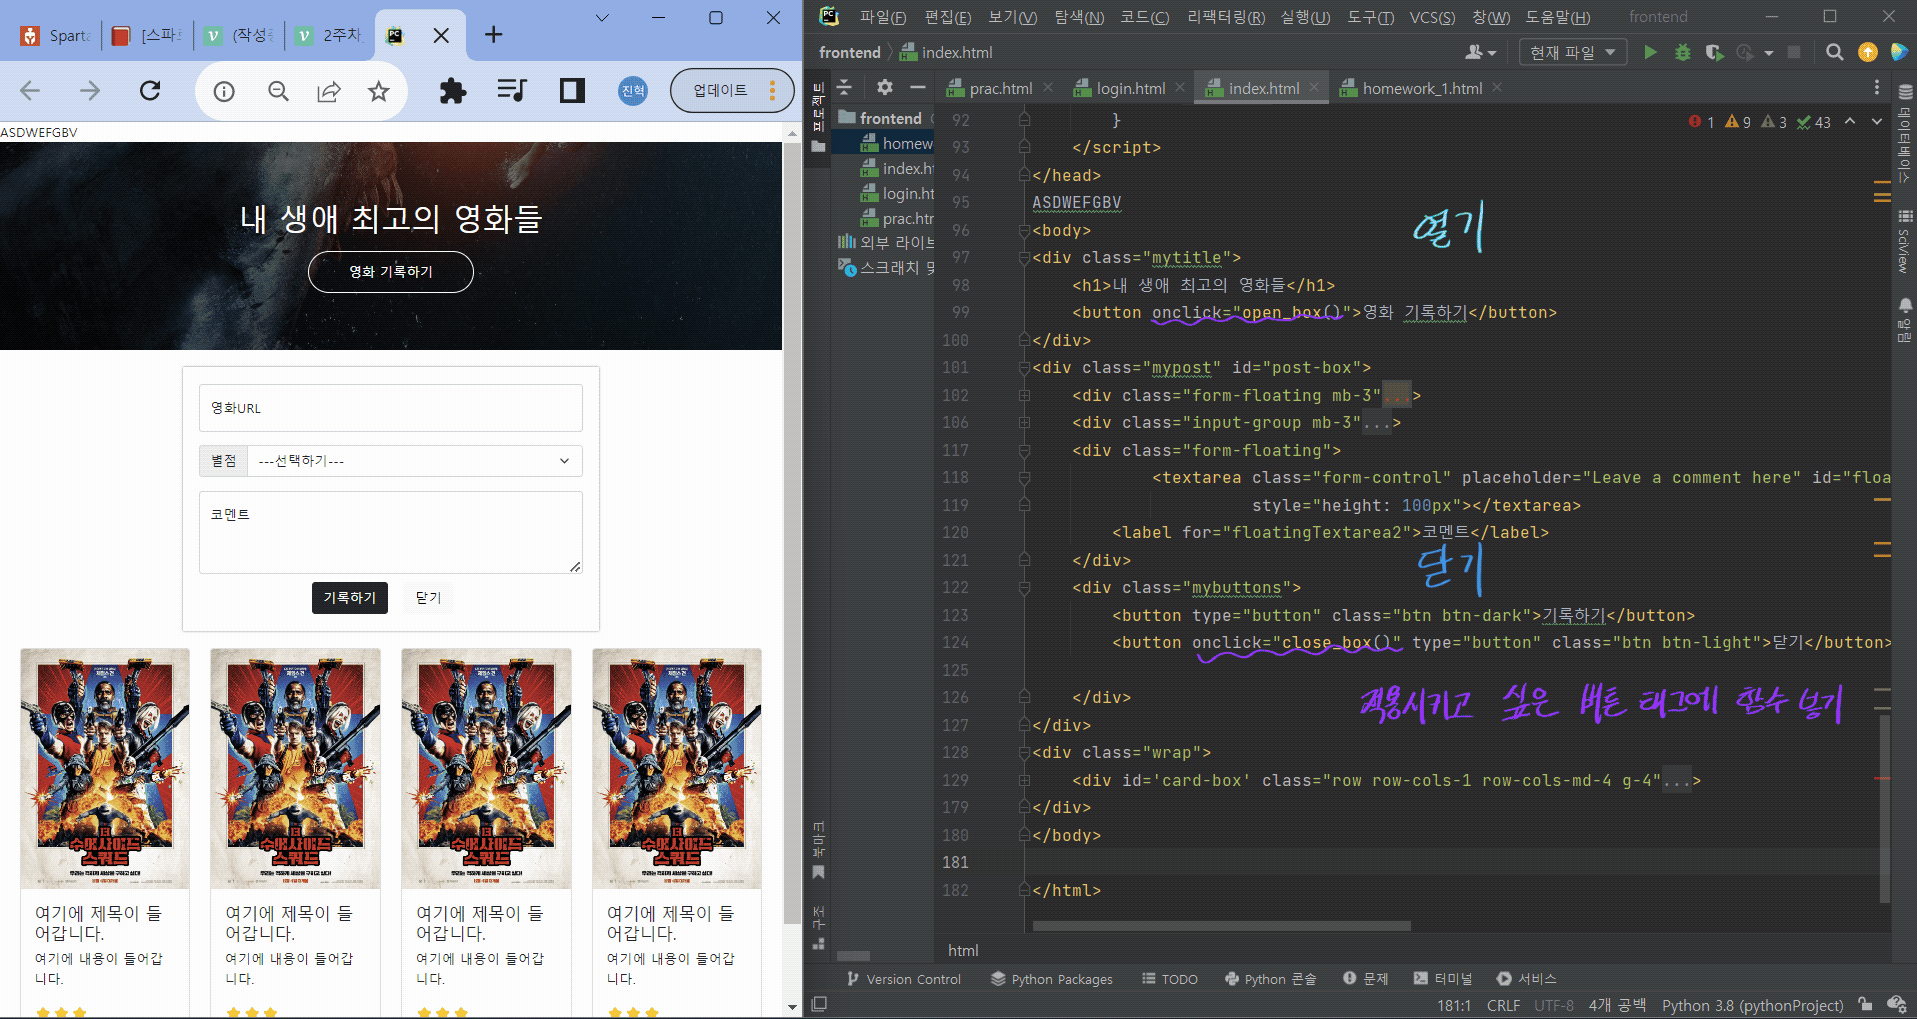Switch to login.html editor tab
The image size is (1917, 1019).
[x=1130, y=88]
